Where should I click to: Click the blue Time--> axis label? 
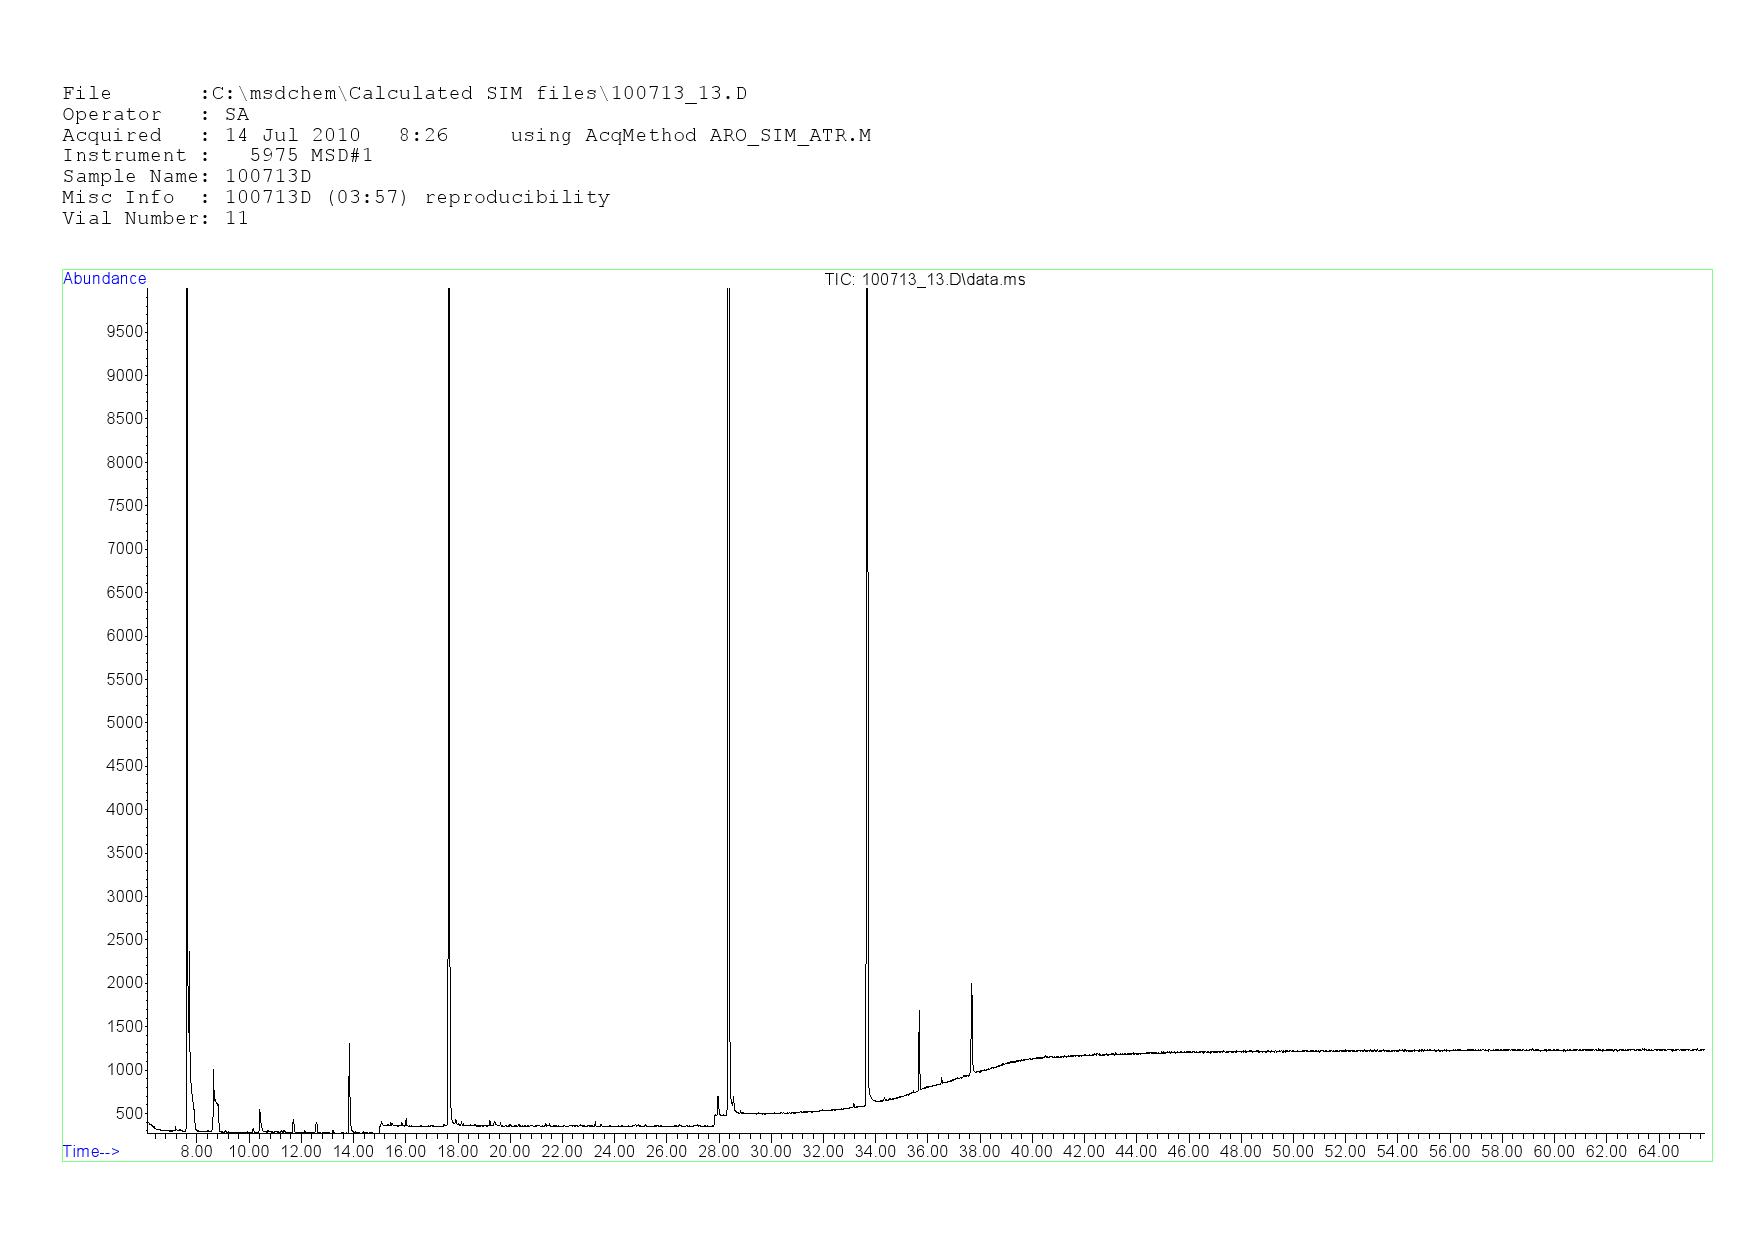[91, 1152]
